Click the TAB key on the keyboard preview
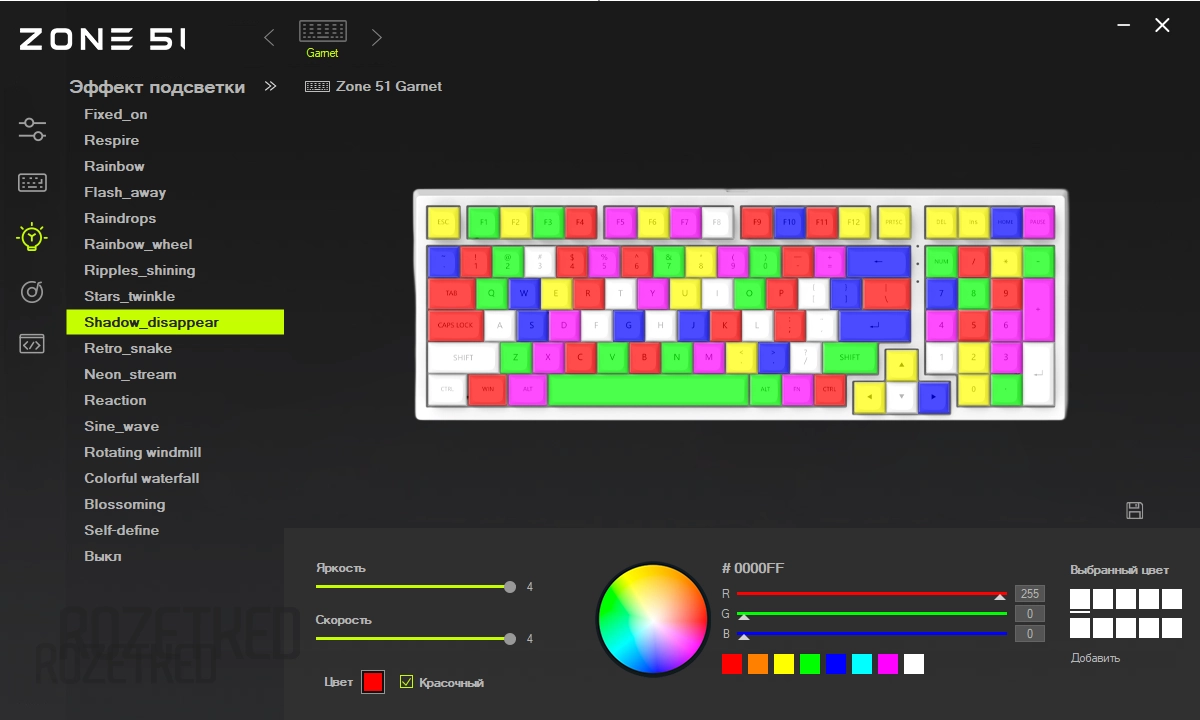Image resolution: width=1200 pixels, height=720 pixels. click(x=452, y=294)
